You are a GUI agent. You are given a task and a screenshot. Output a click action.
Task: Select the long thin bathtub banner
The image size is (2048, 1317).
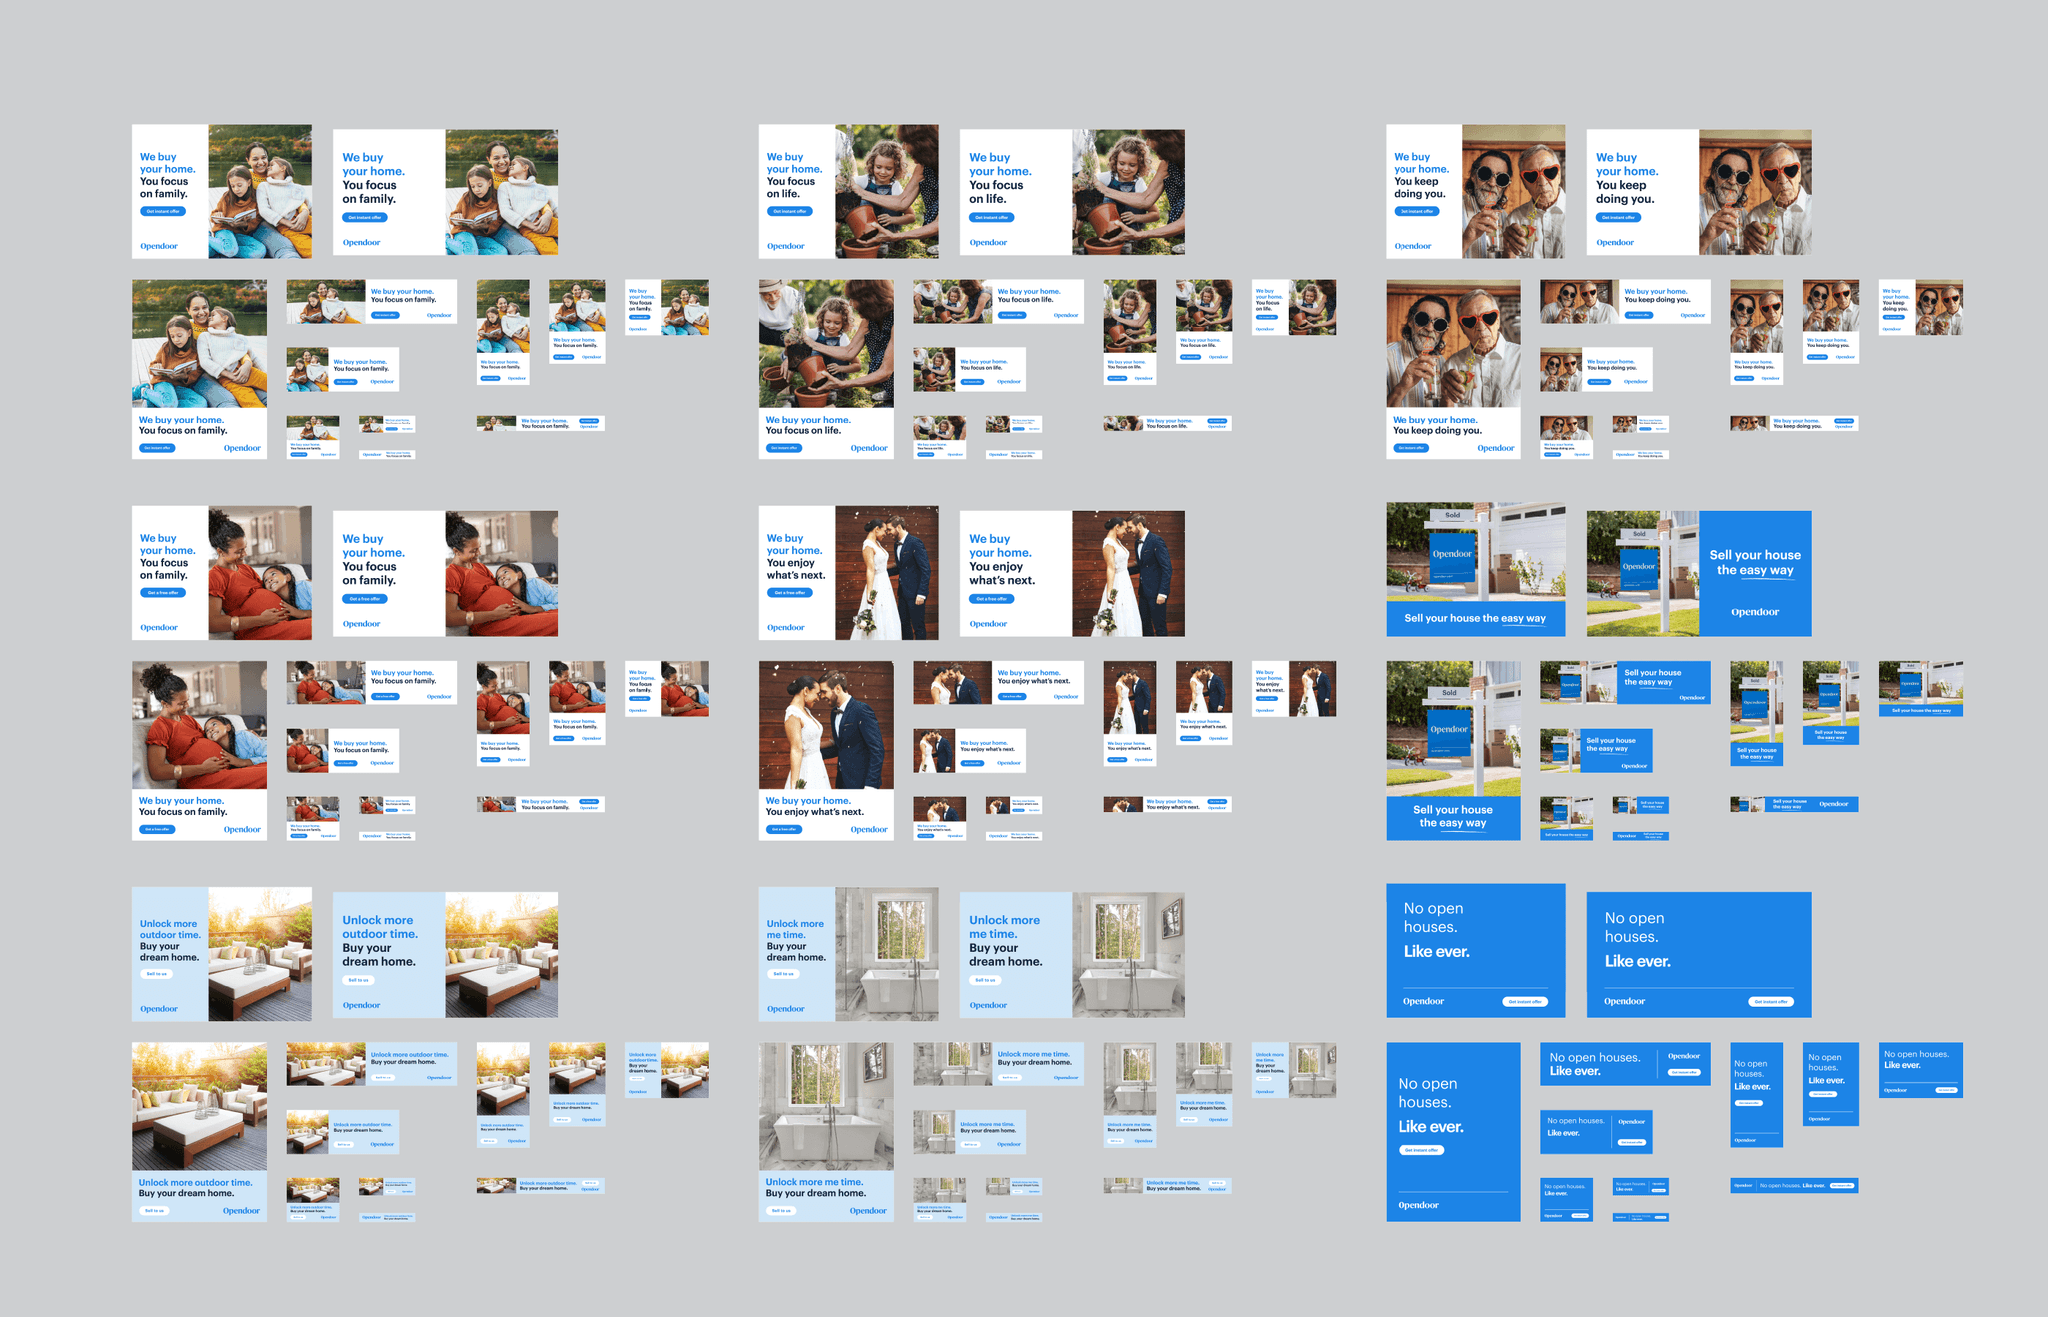click(x=1167, y=1186)
